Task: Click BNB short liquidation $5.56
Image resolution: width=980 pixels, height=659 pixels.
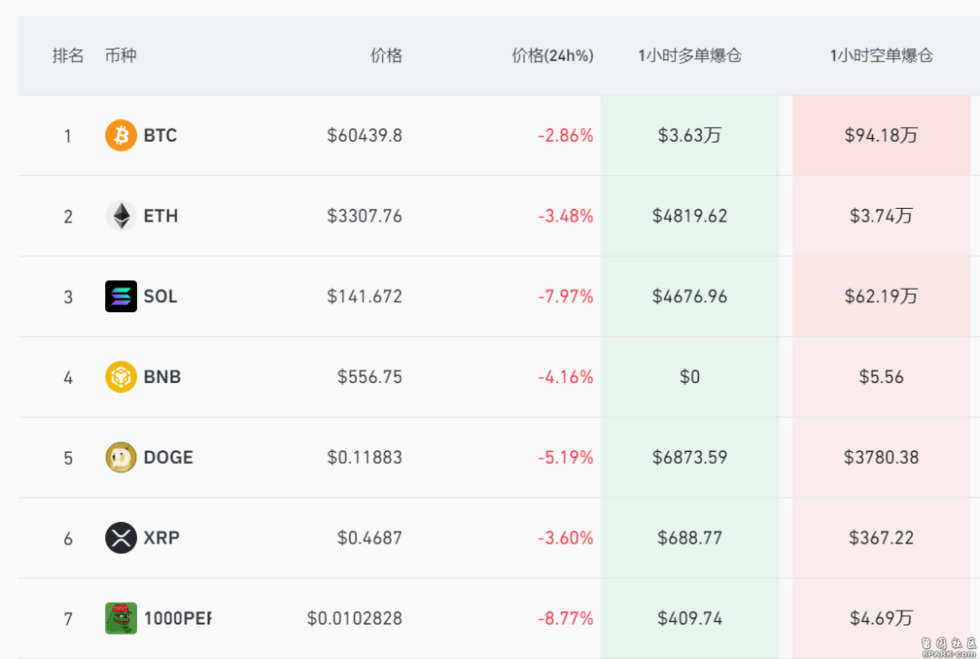Action: [881, 377]
